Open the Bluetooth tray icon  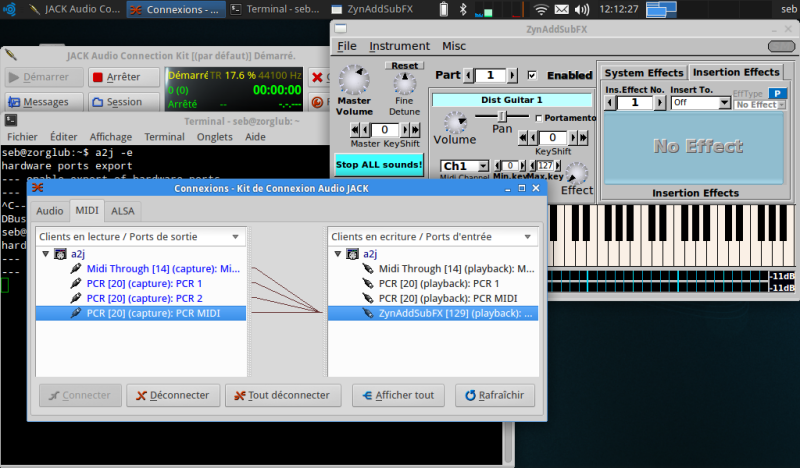(463, 9)
